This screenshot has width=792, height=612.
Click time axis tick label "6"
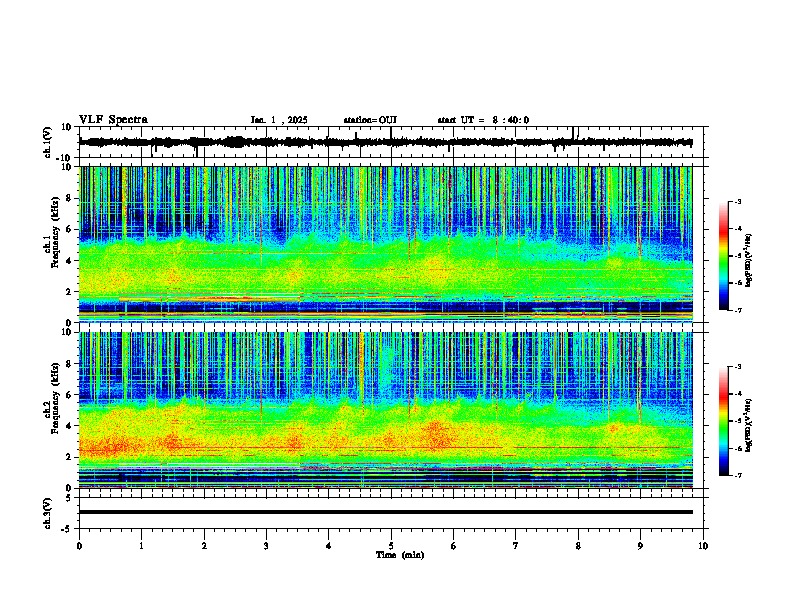454,546
